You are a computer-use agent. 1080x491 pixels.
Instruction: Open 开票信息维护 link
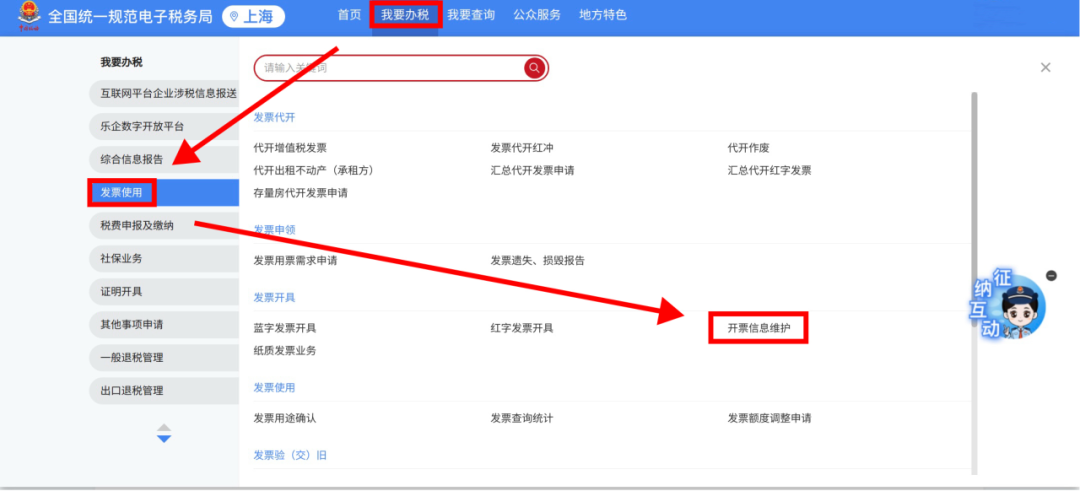click(x=758, y=328)
